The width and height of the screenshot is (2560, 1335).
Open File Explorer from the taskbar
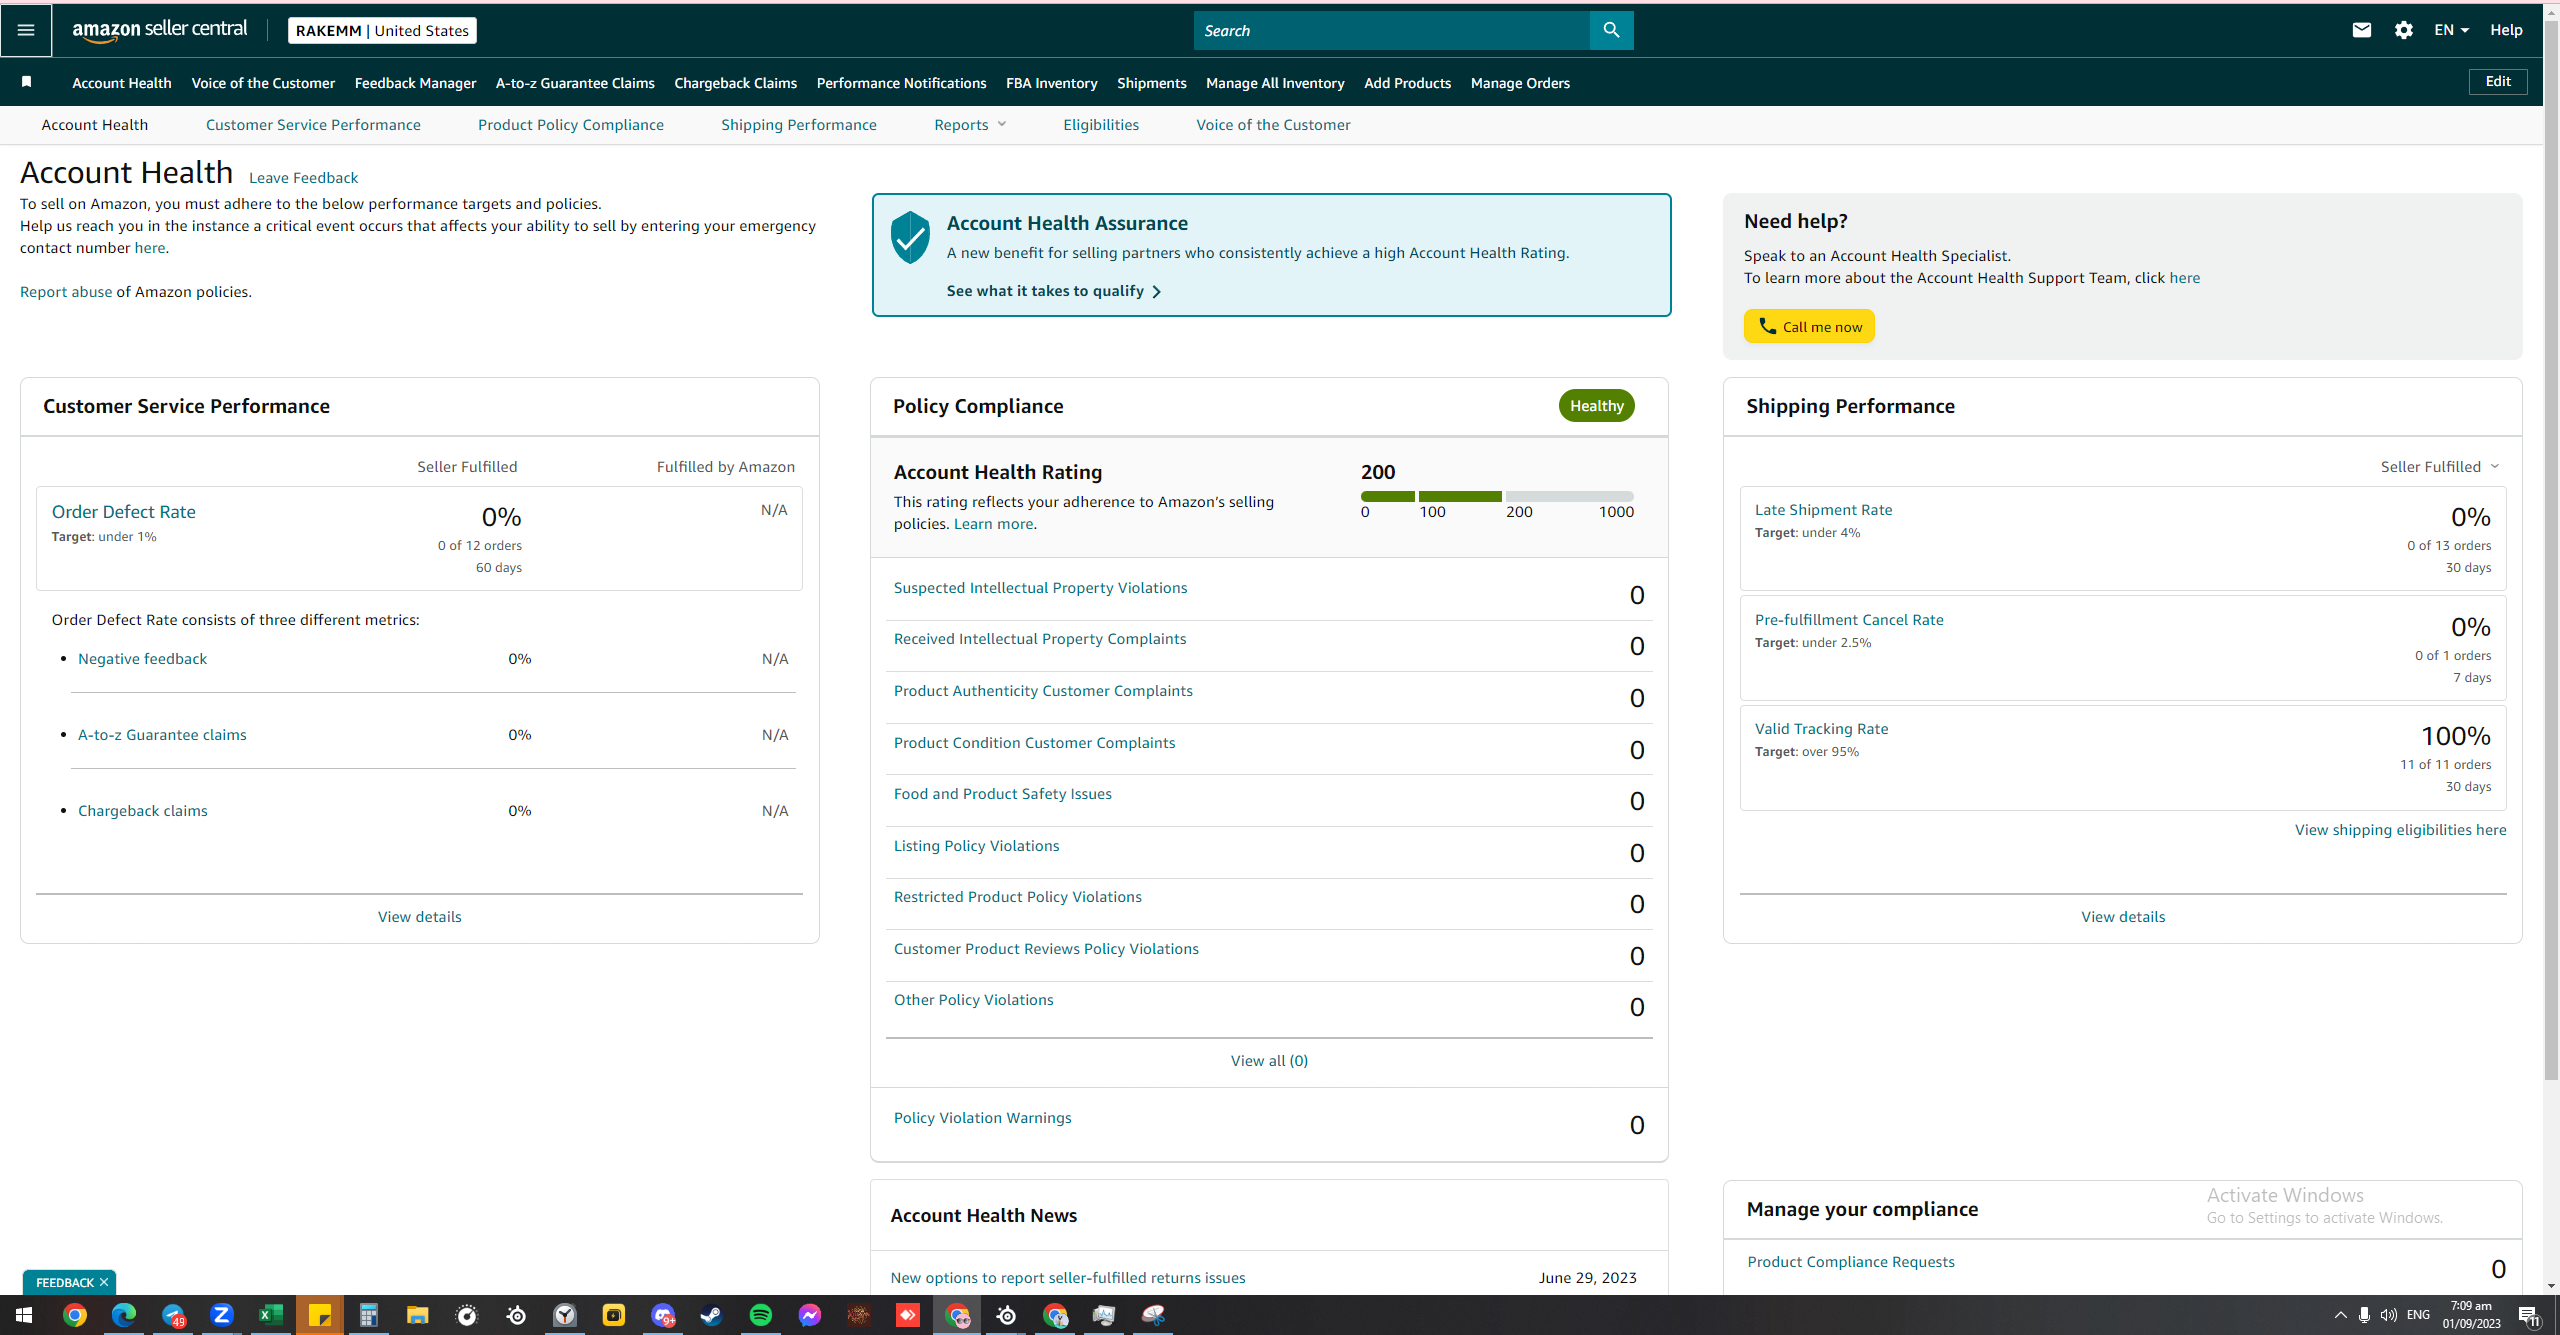coord(418,1315)
